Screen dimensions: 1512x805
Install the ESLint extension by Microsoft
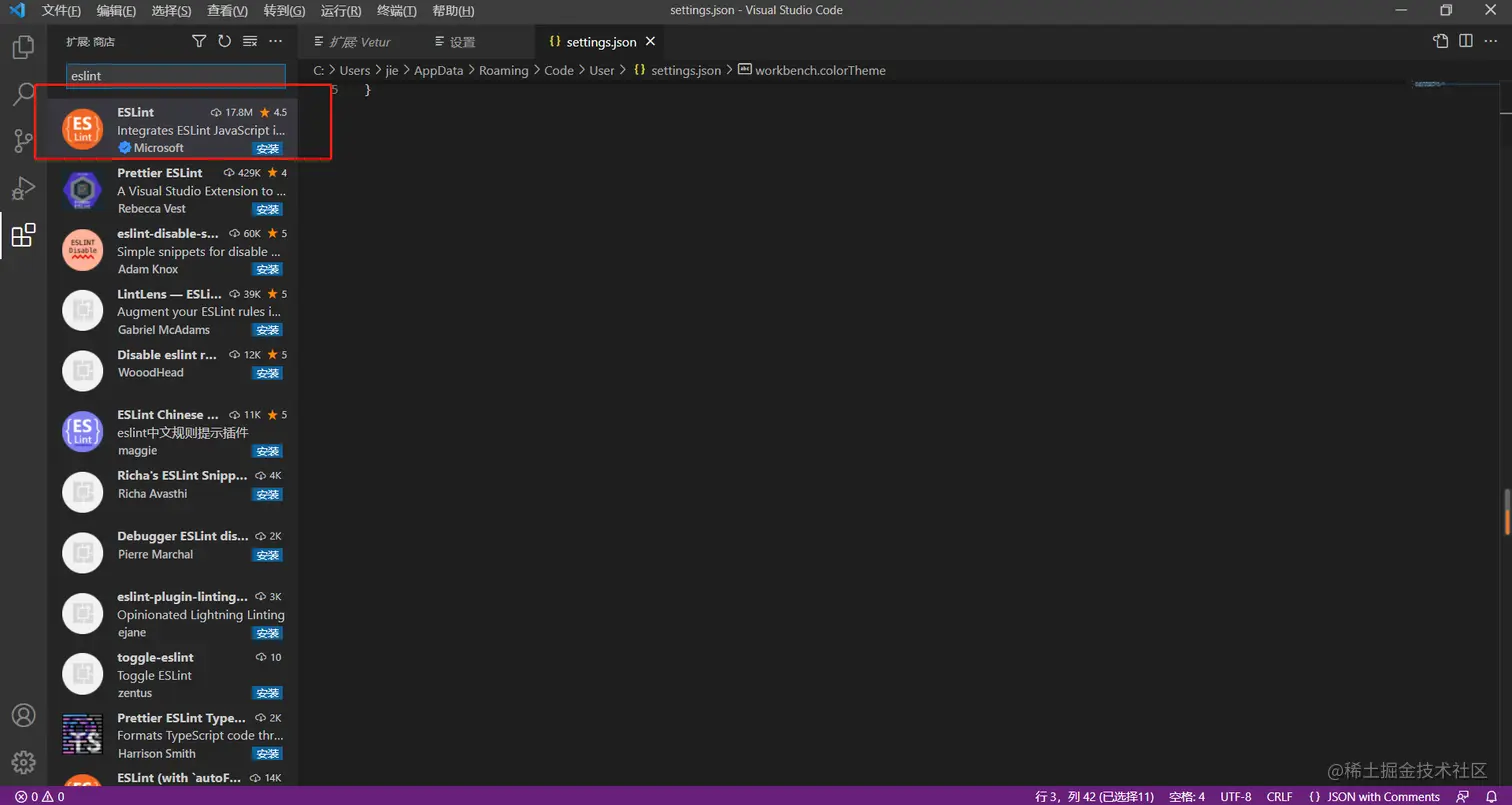click(x=267, y=149)
